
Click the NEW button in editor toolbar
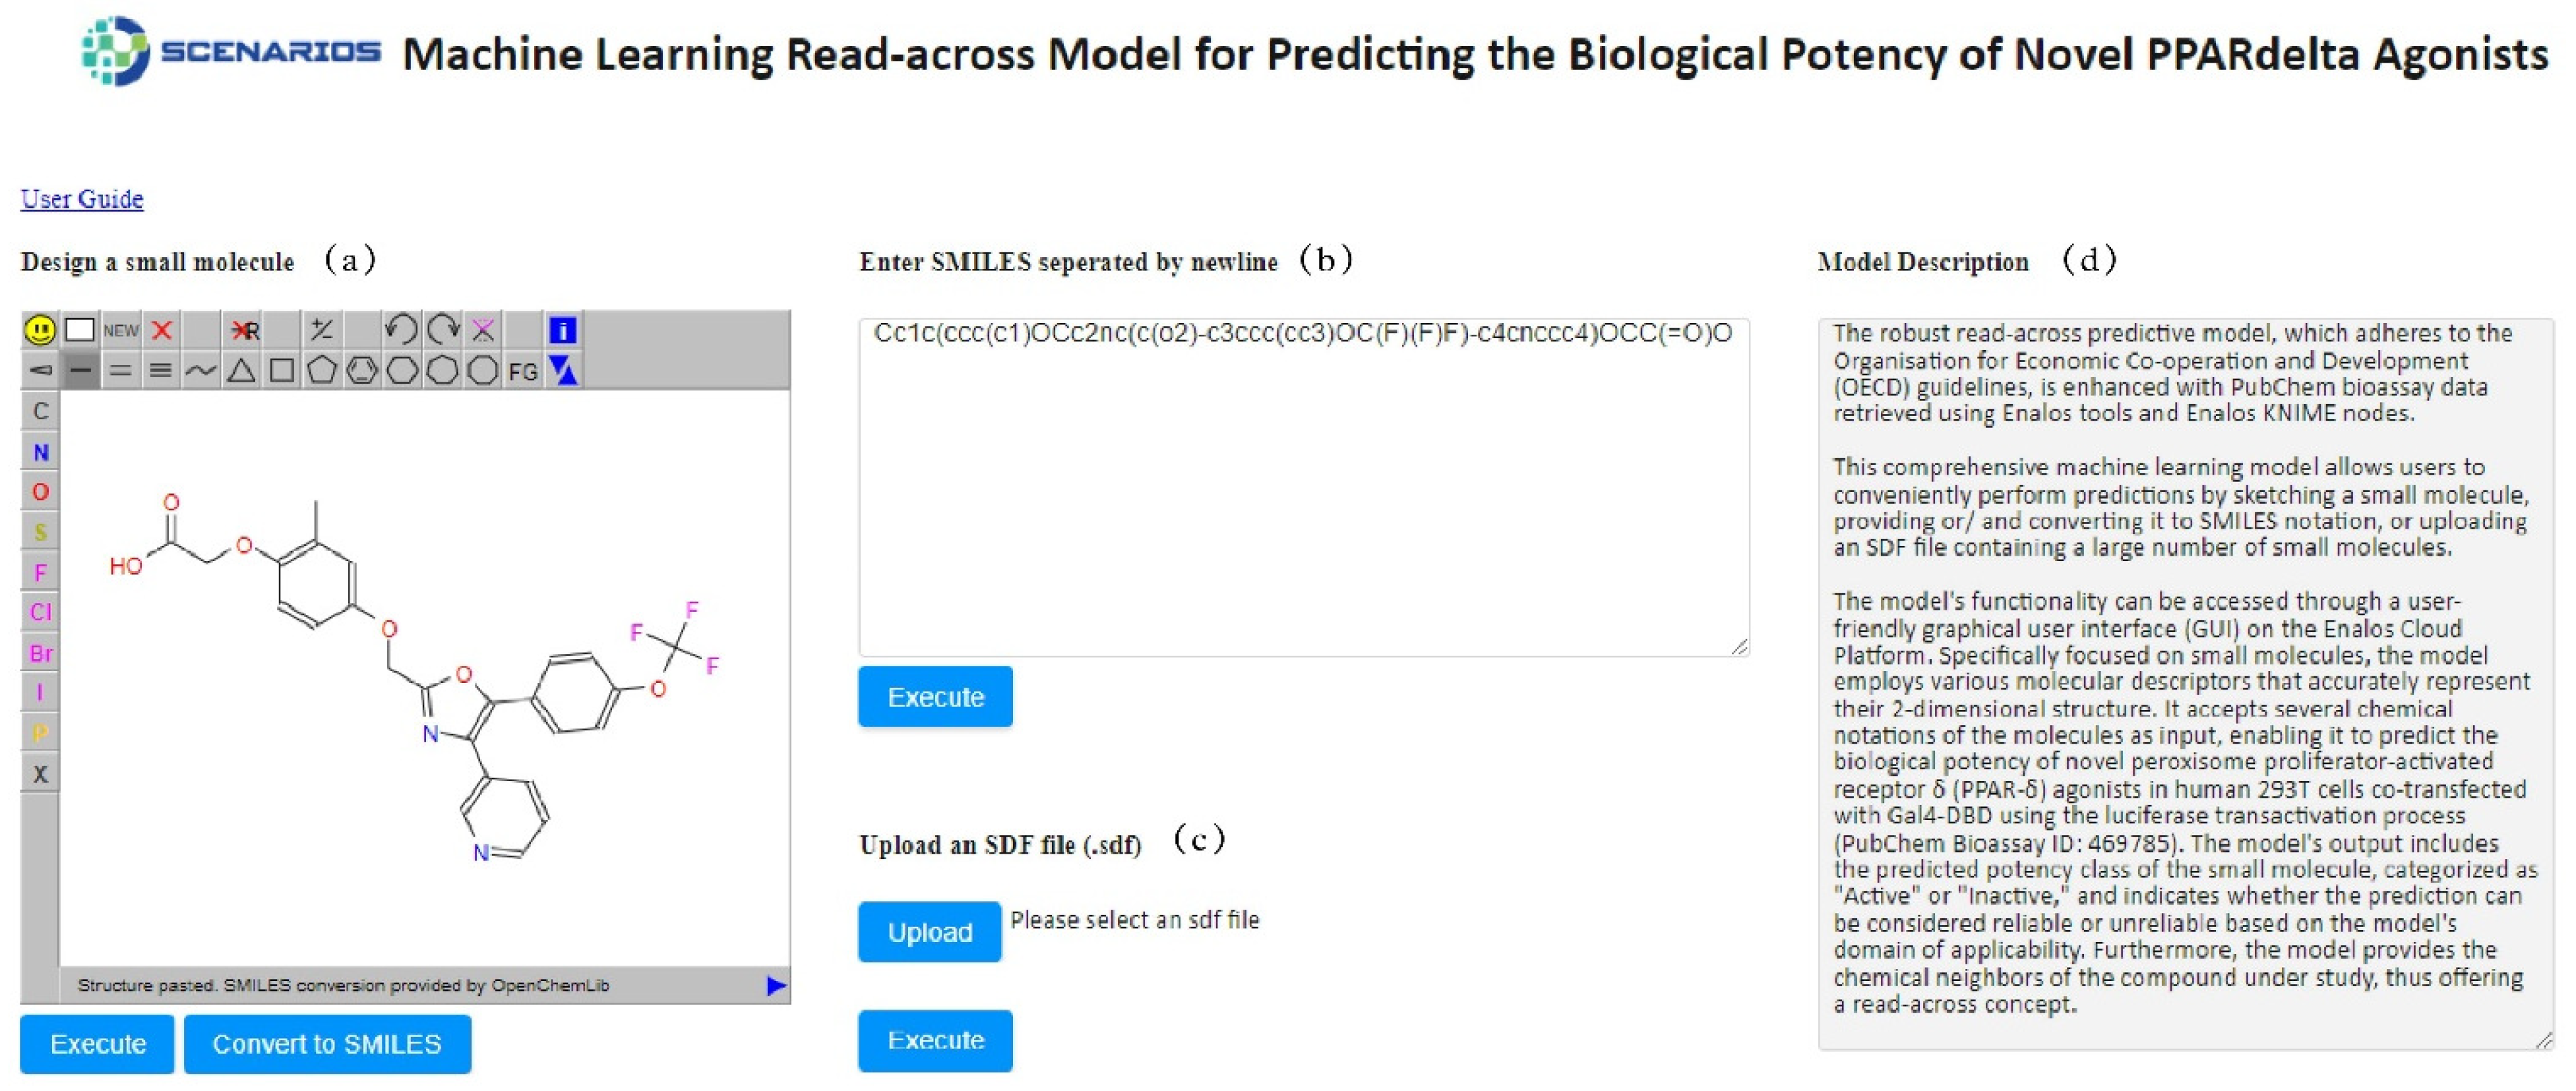pyautogui.click(x=121, y=330)
